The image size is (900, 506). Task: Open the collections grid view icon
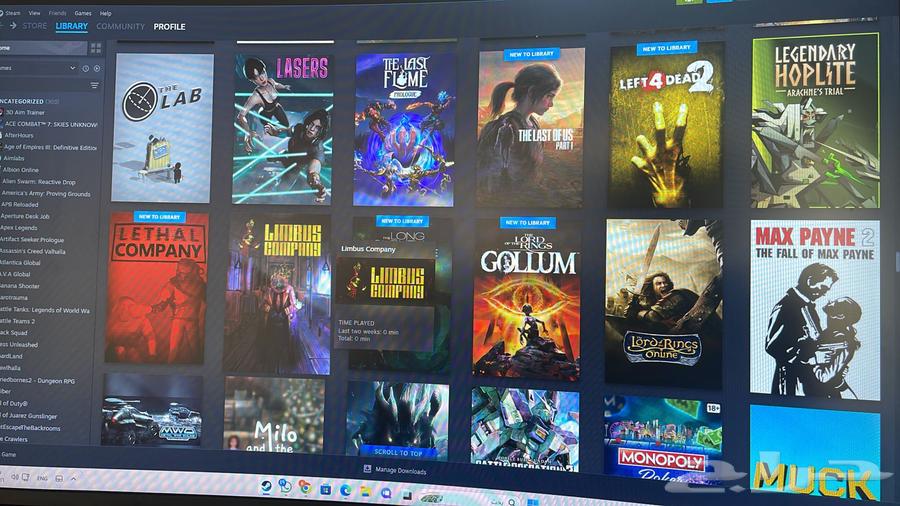click(96, 47)
